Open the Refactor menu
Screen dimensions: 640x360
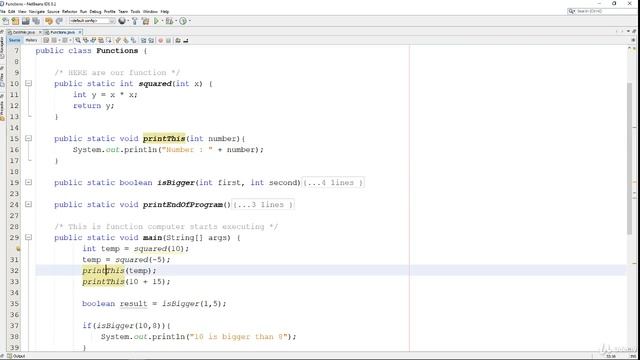click(69, 11)
